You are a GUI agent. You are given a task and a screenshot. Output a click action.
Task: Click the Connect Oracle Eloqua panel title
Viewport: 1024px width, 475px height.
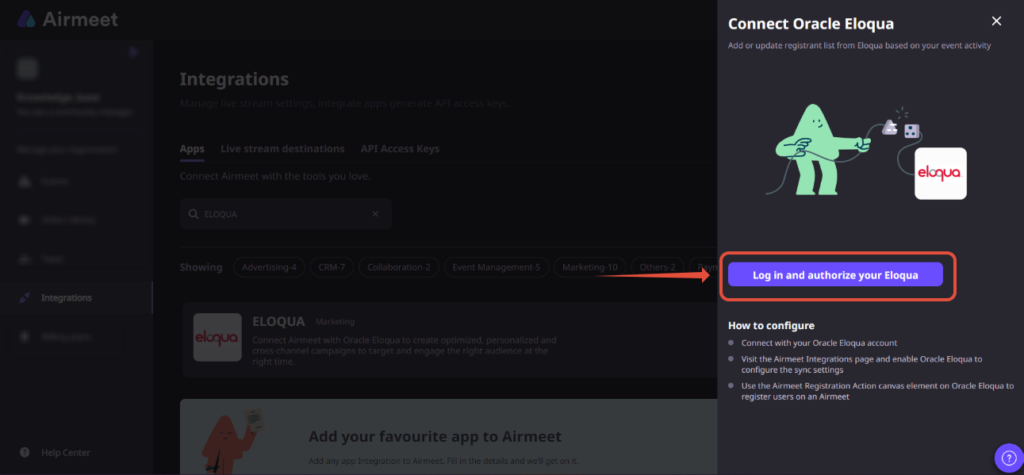(810, 24)
